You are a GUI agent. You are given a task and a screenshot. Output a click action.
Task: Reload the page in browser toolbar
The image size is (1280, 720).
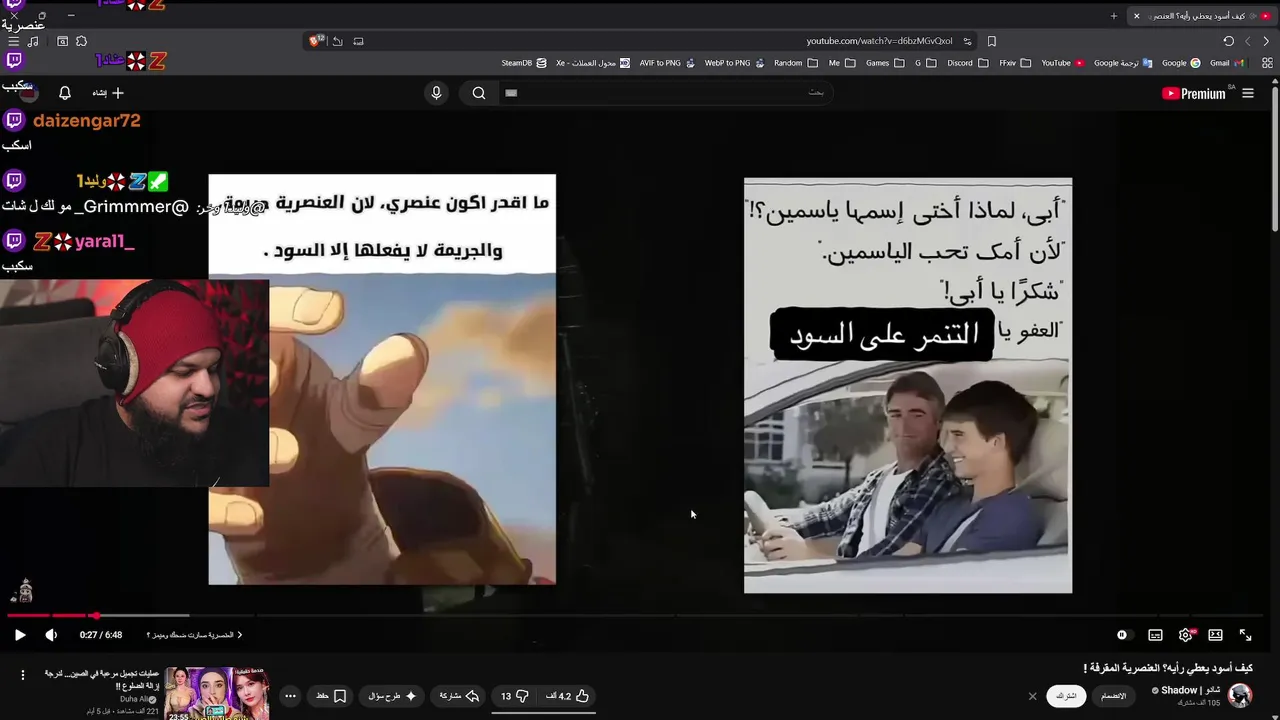(1229, 41)
